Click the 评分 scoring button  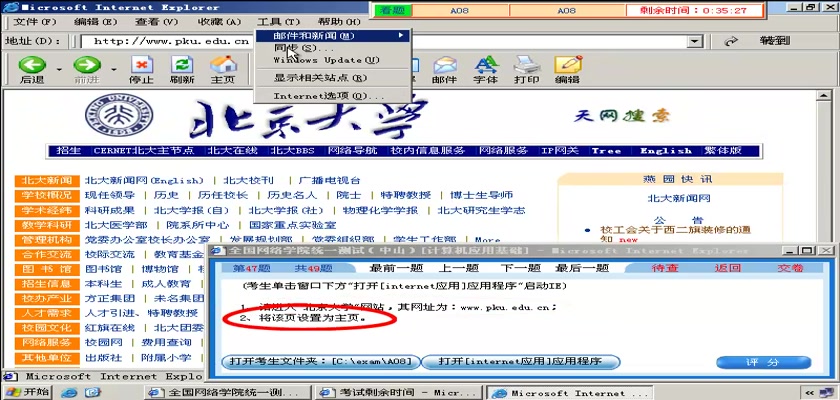pyautogui.click(x=764, y=363)
